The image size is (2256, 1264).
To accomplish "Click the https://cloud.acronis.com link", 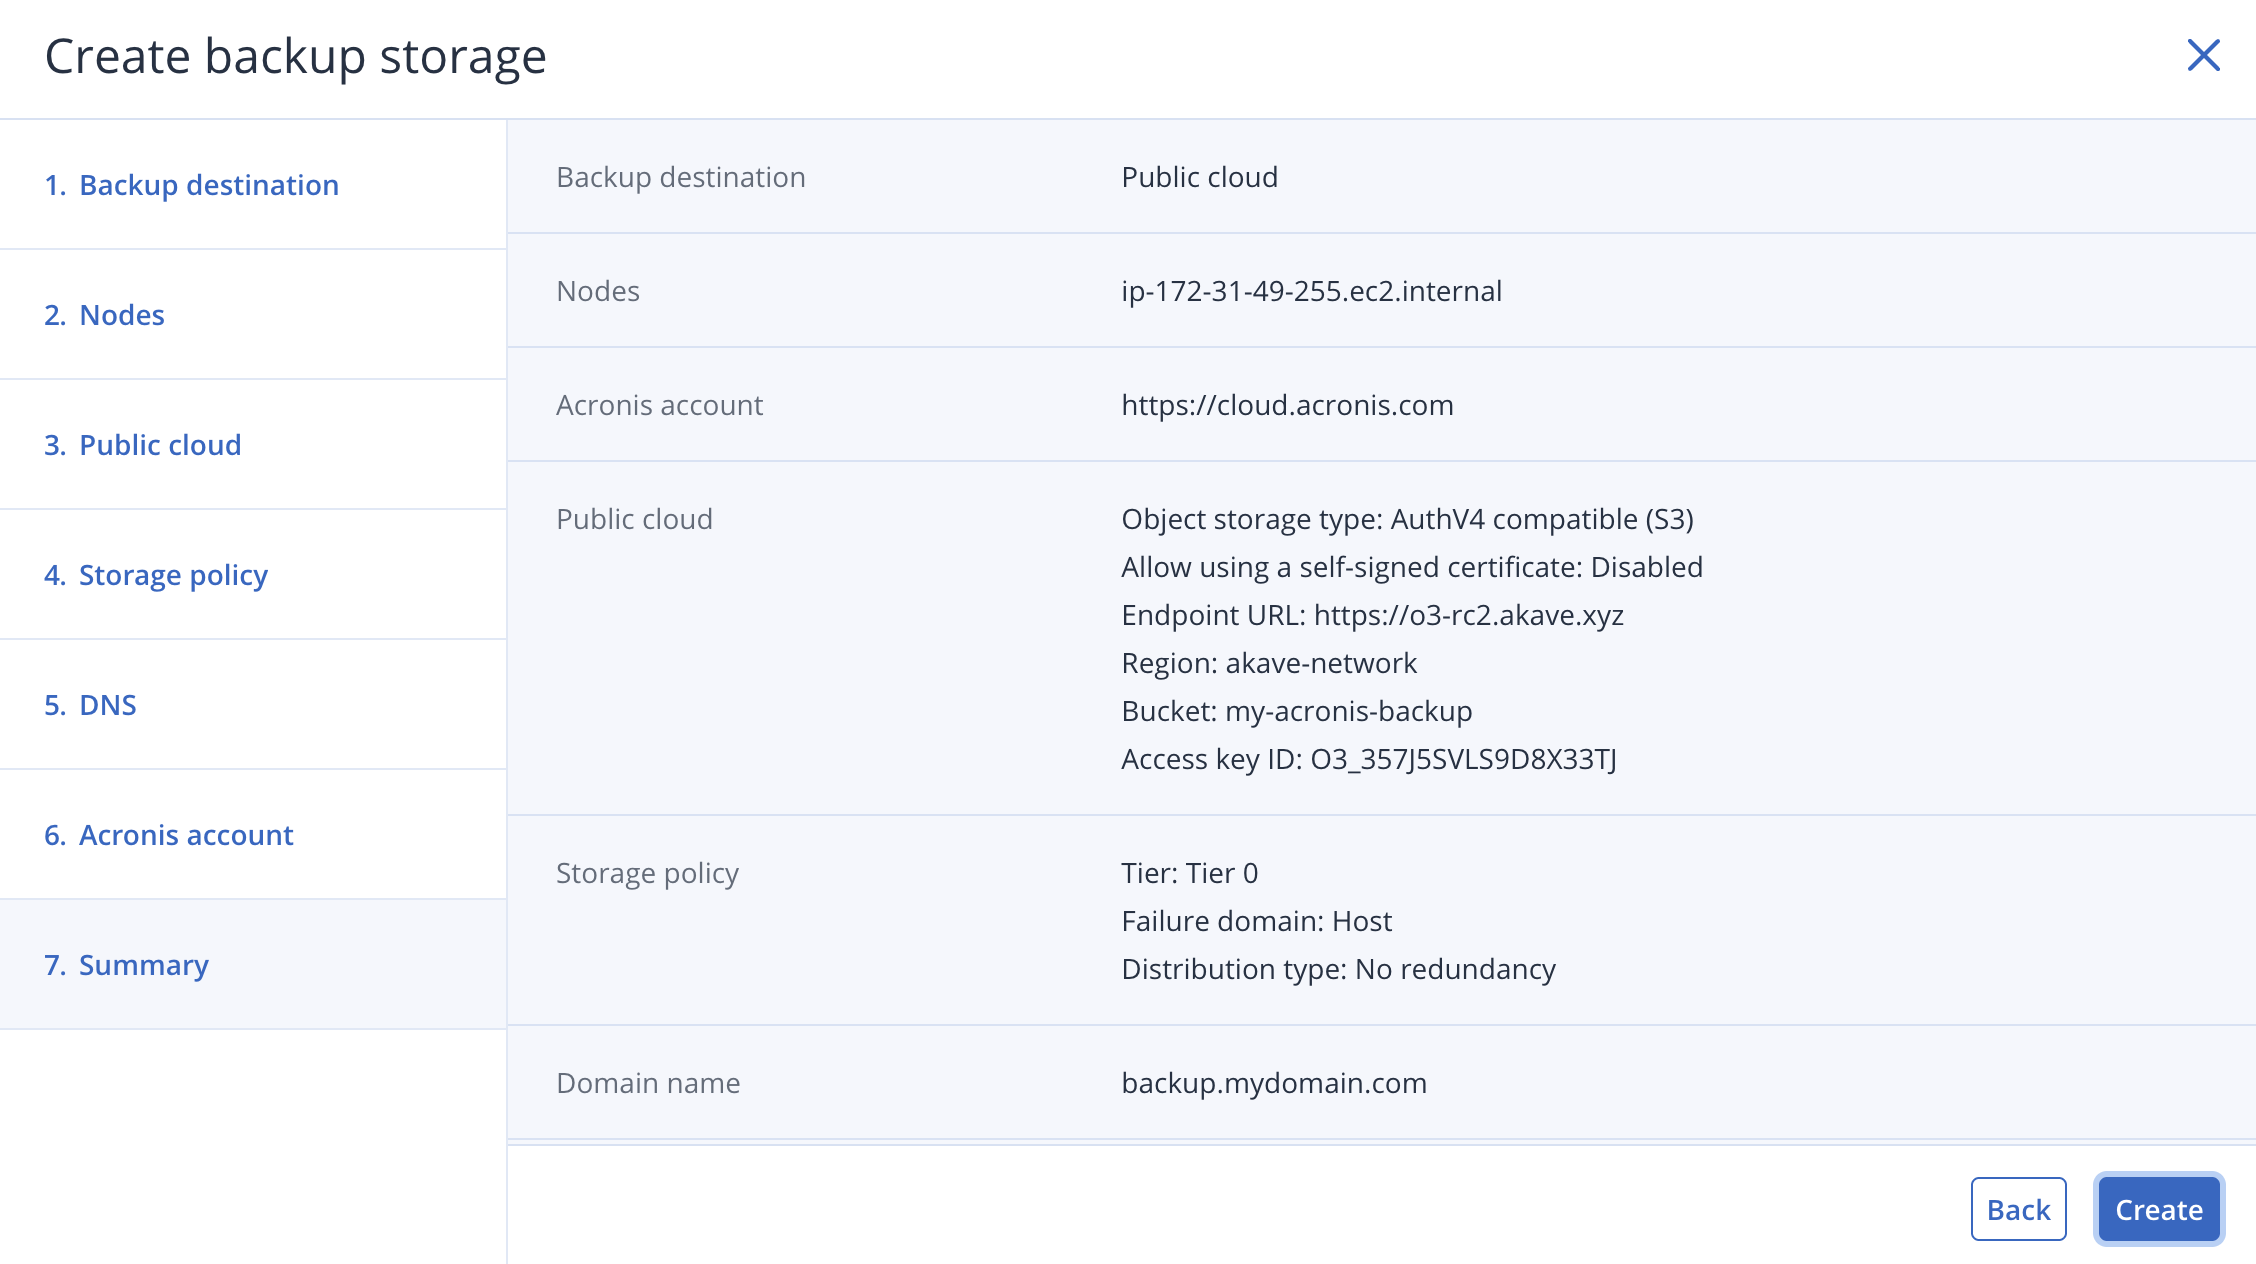I will (x=1287, y=405).
